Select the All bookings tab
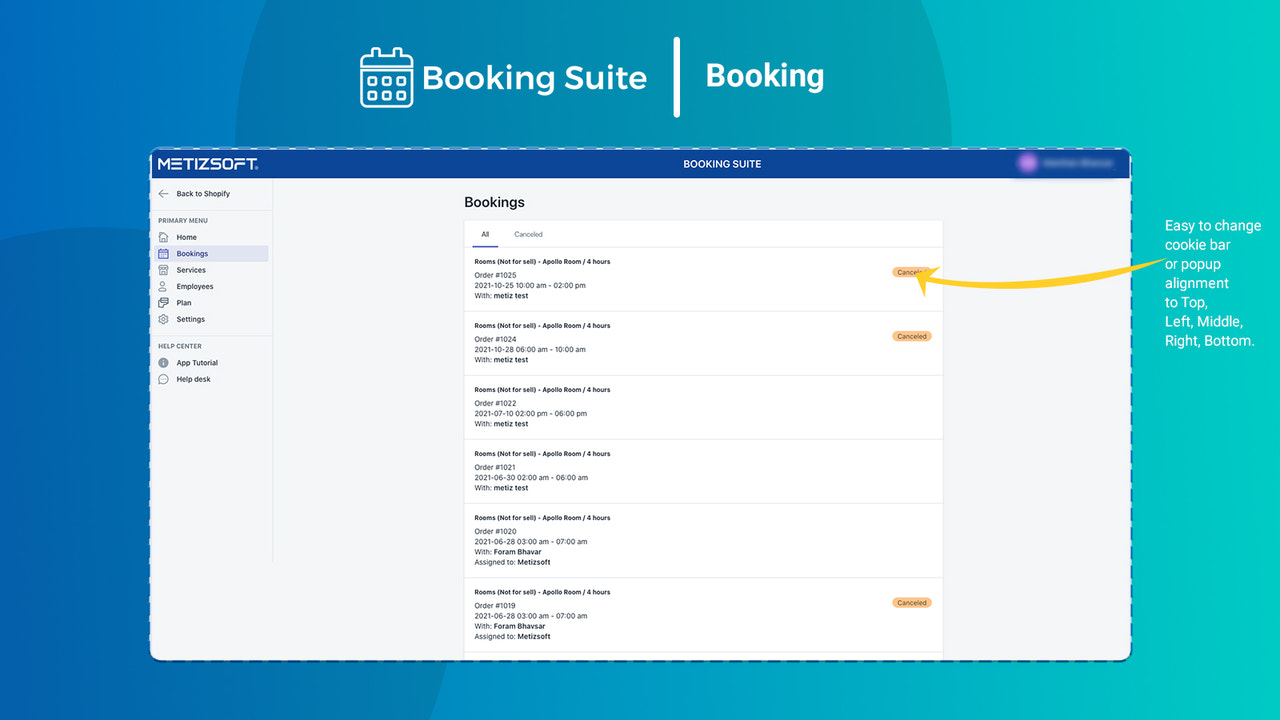 click(485, 234)
